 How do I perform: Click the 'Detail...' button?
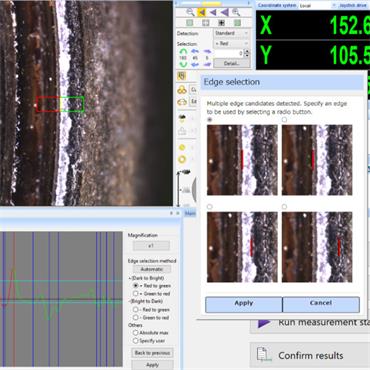232,63
